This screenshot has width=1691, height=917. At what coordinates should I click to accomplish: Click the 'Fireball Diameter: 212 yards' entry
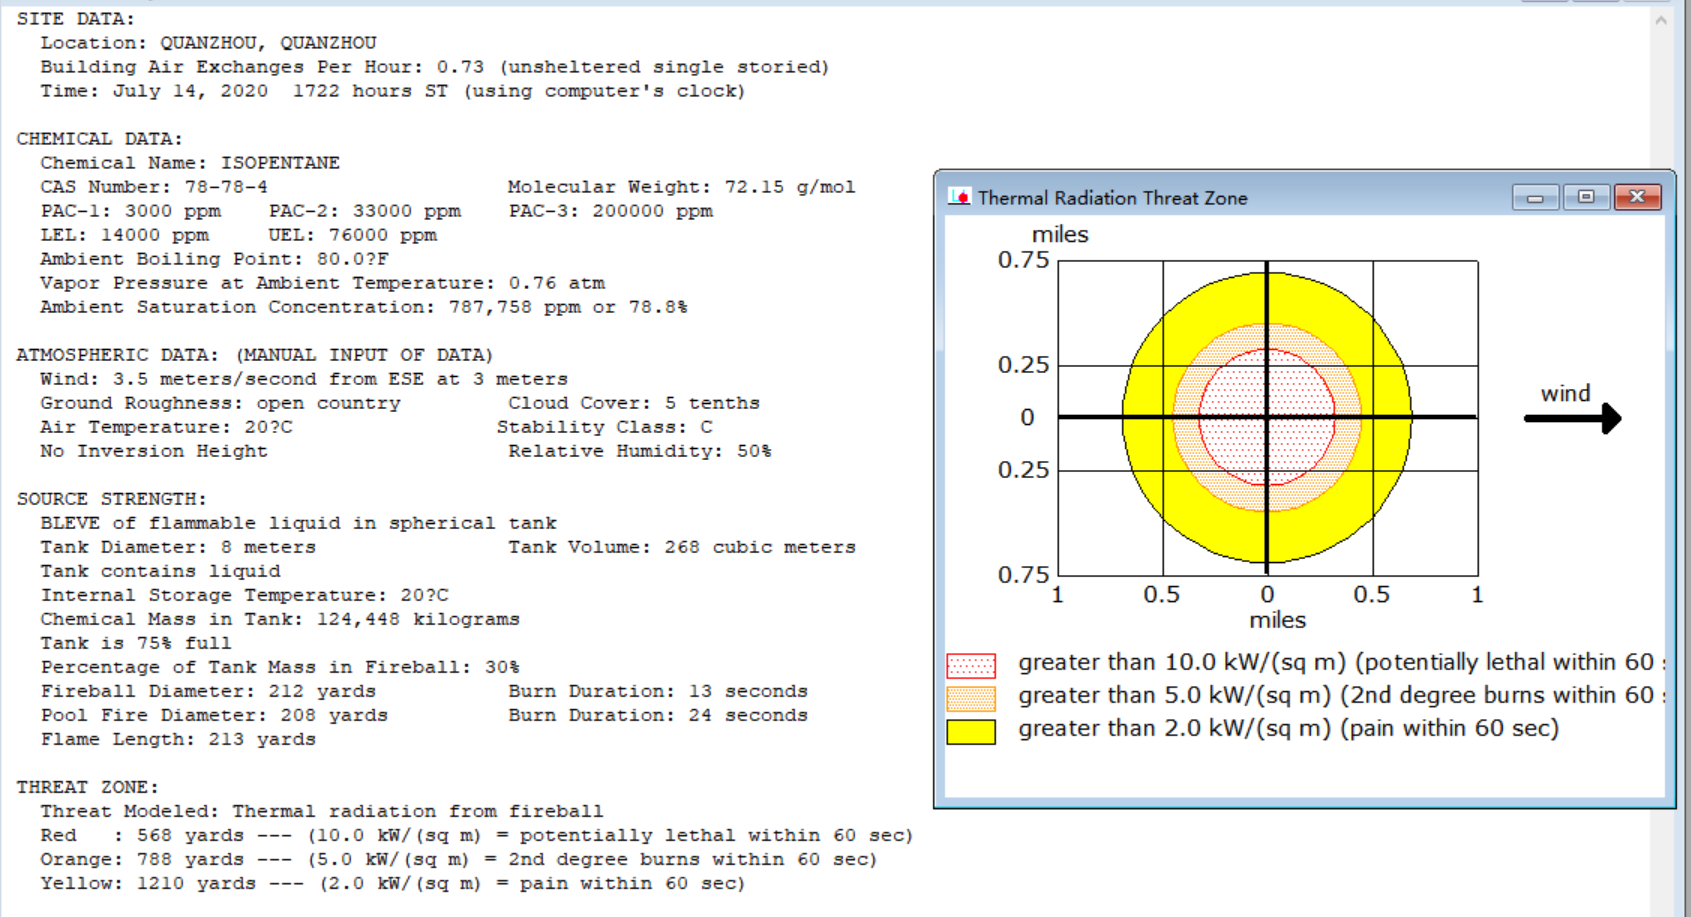point(208,691)
